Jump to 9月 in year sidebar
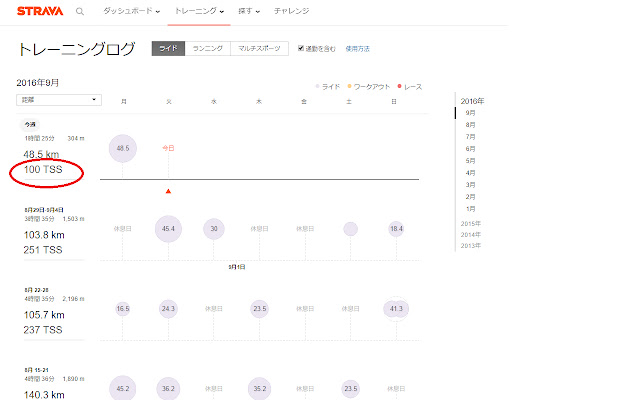Viewport: 640px width, 400px height. pyautogui.click(x=470, y=113)
